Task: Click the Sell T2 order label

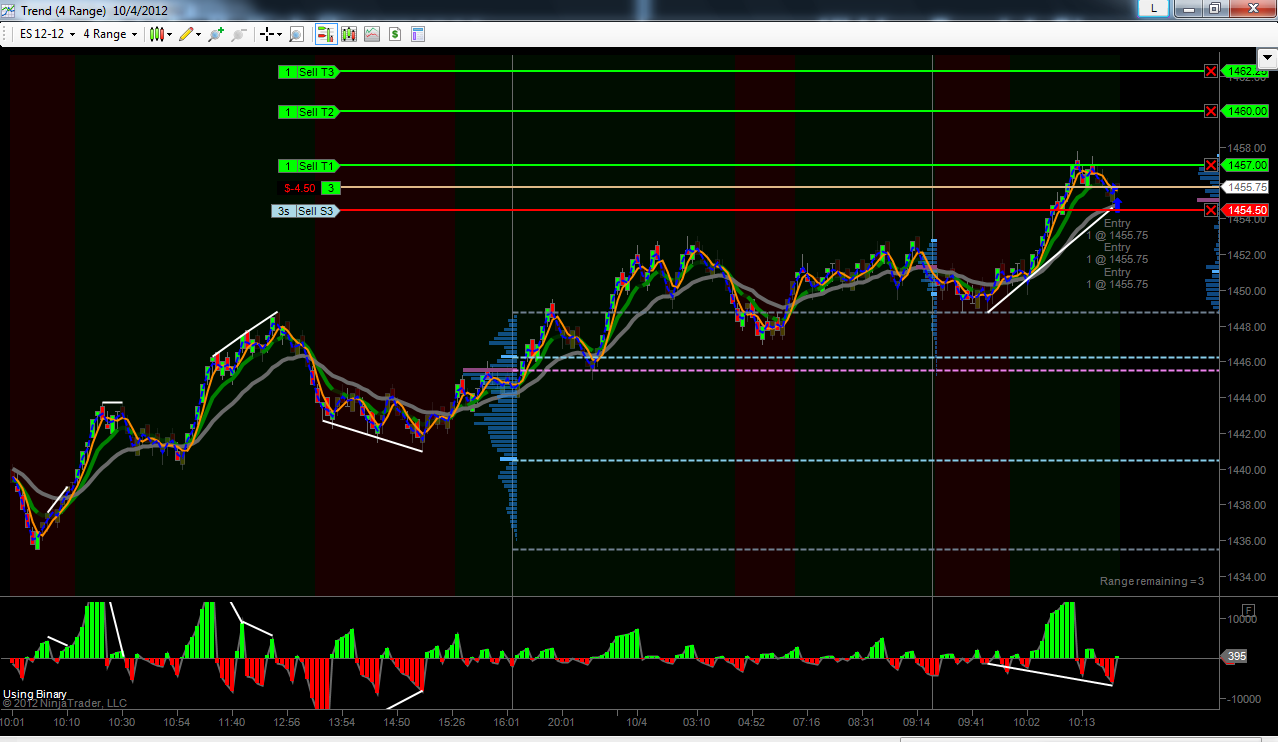Action: pyautogui.click(x=308, y=112)
